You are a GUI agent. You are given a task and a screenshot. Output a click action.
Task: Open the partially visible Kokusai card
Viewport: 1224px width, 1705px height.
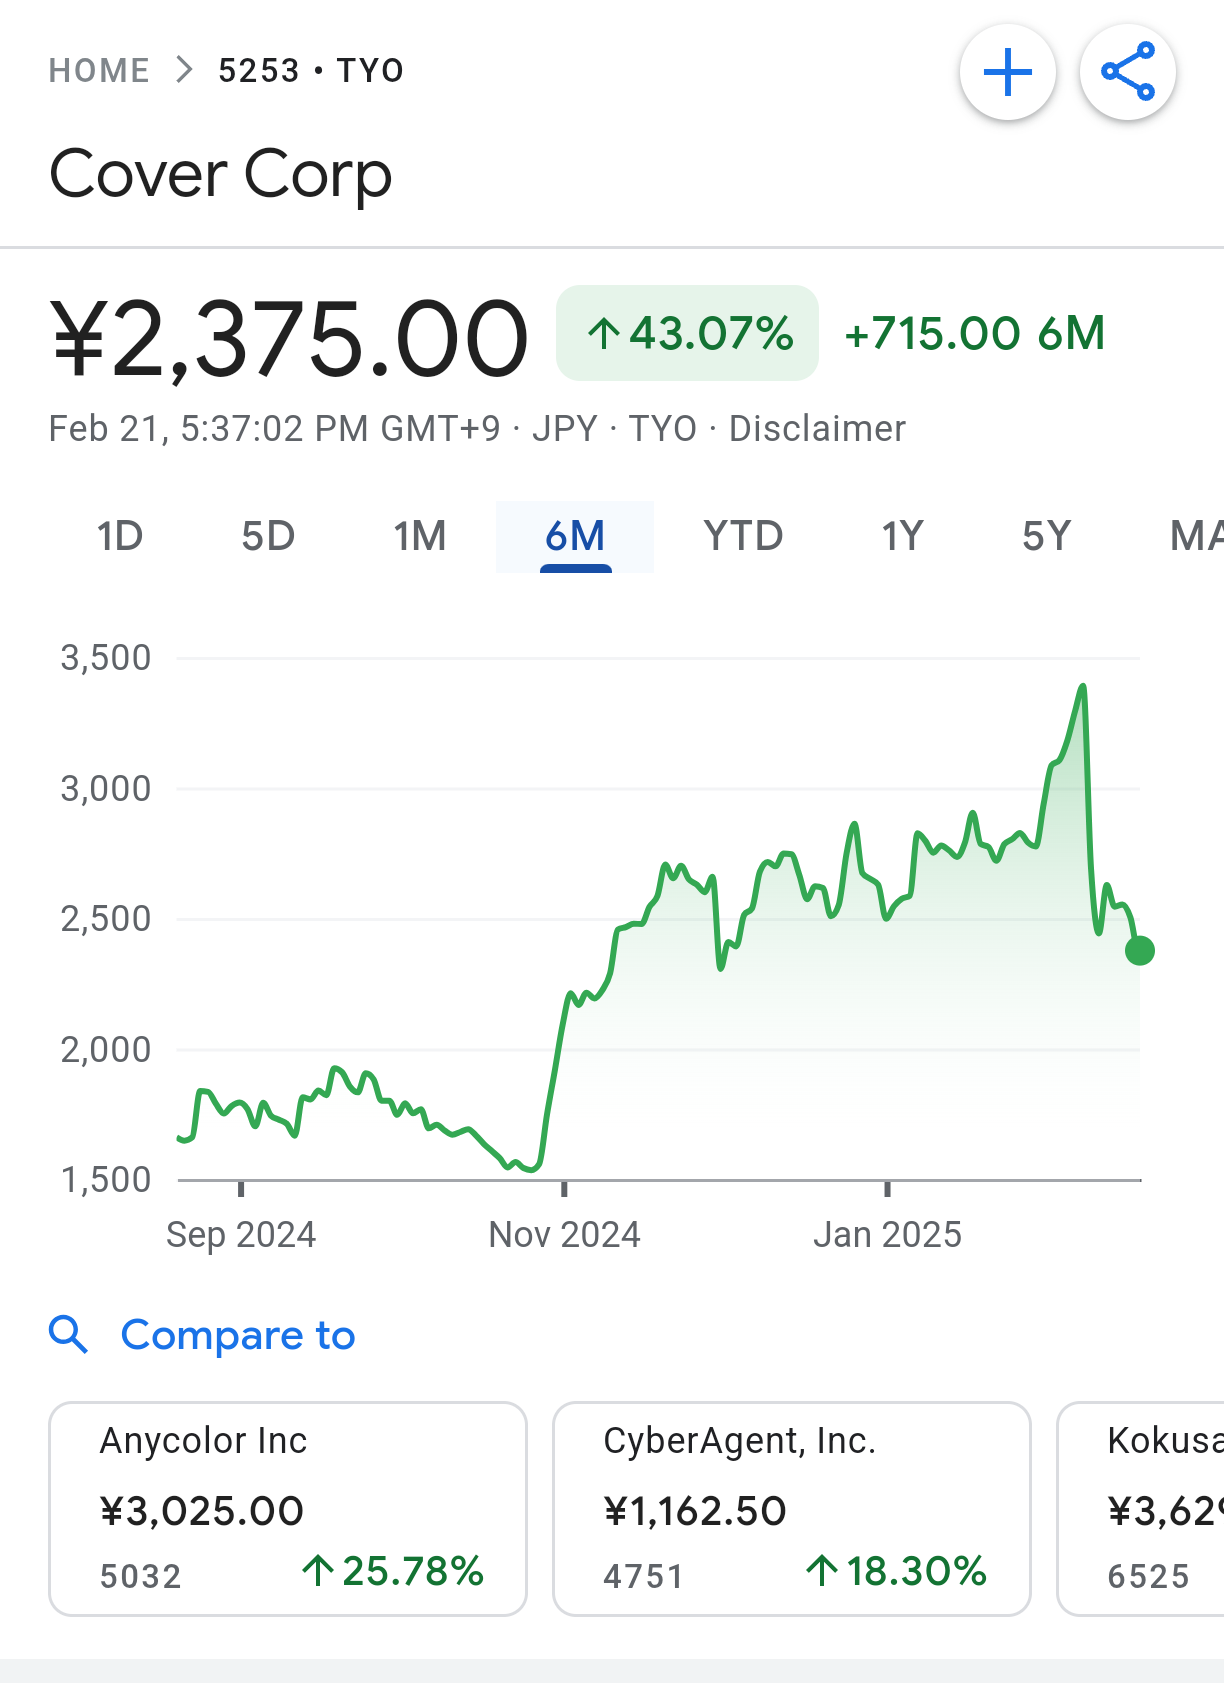pyautogui.click(x=1142, y=1508)
